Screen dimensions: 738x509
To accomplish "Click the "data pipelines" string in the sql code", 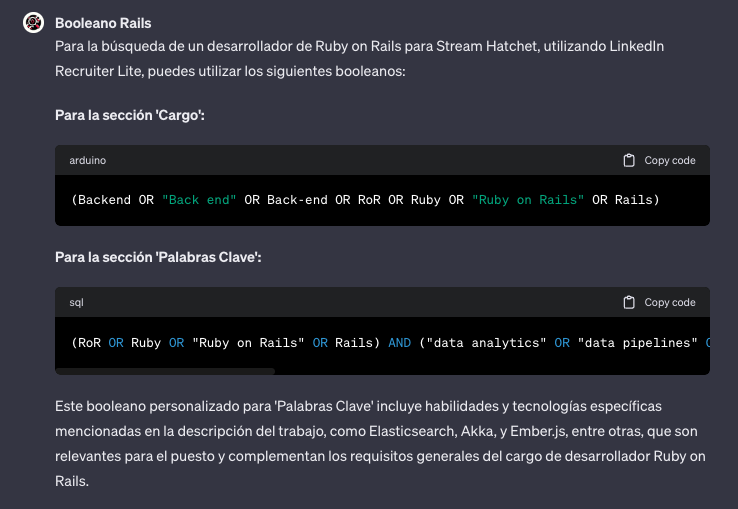I will point(637,343).
